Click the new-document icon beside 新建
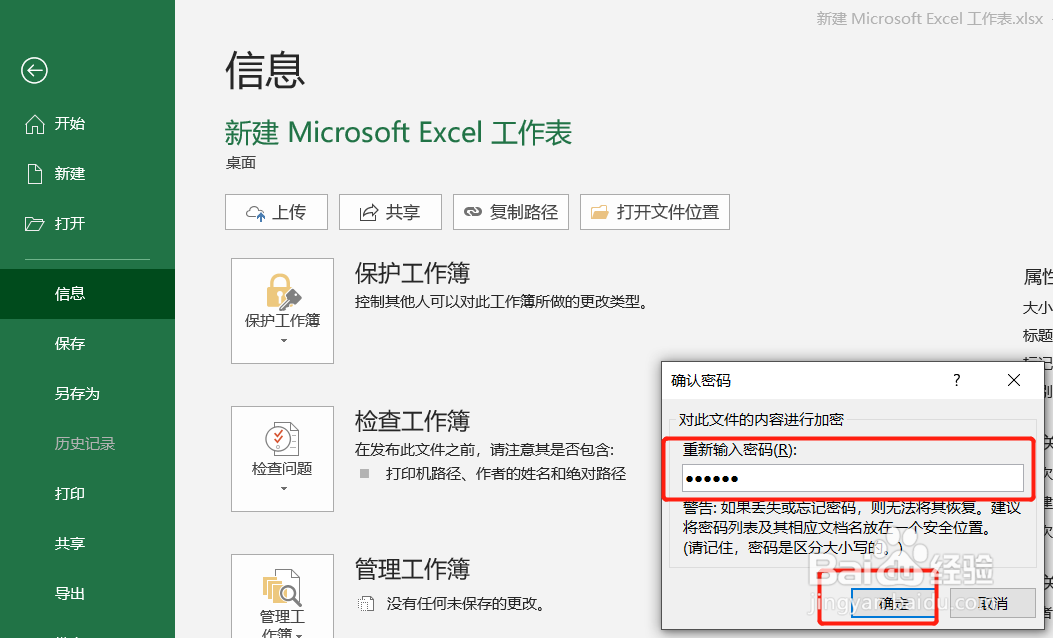The width and height of the screenshot is (1053, 638). (35, 173)
